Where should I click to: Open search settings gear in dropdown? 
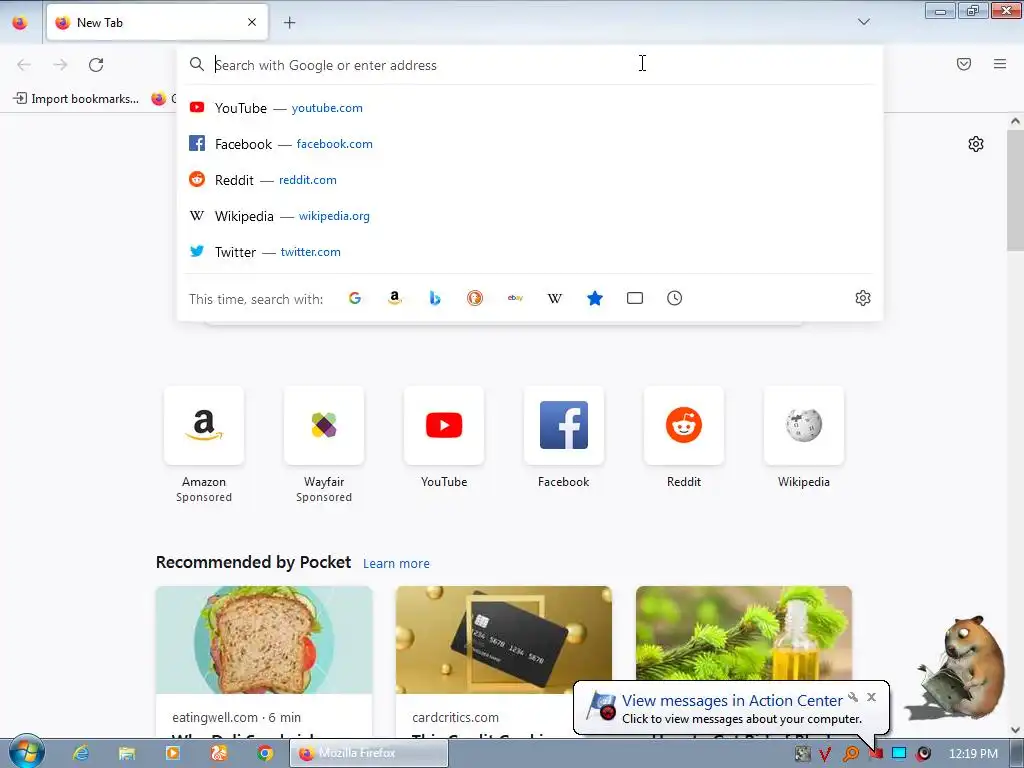pos(863,298)
